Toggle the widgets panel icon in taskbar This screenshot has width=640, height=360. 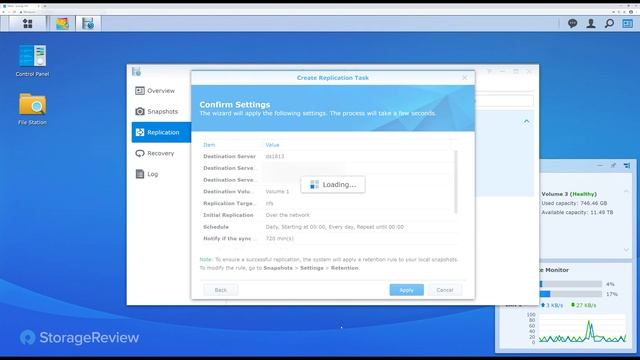click(x=627, y=24)
